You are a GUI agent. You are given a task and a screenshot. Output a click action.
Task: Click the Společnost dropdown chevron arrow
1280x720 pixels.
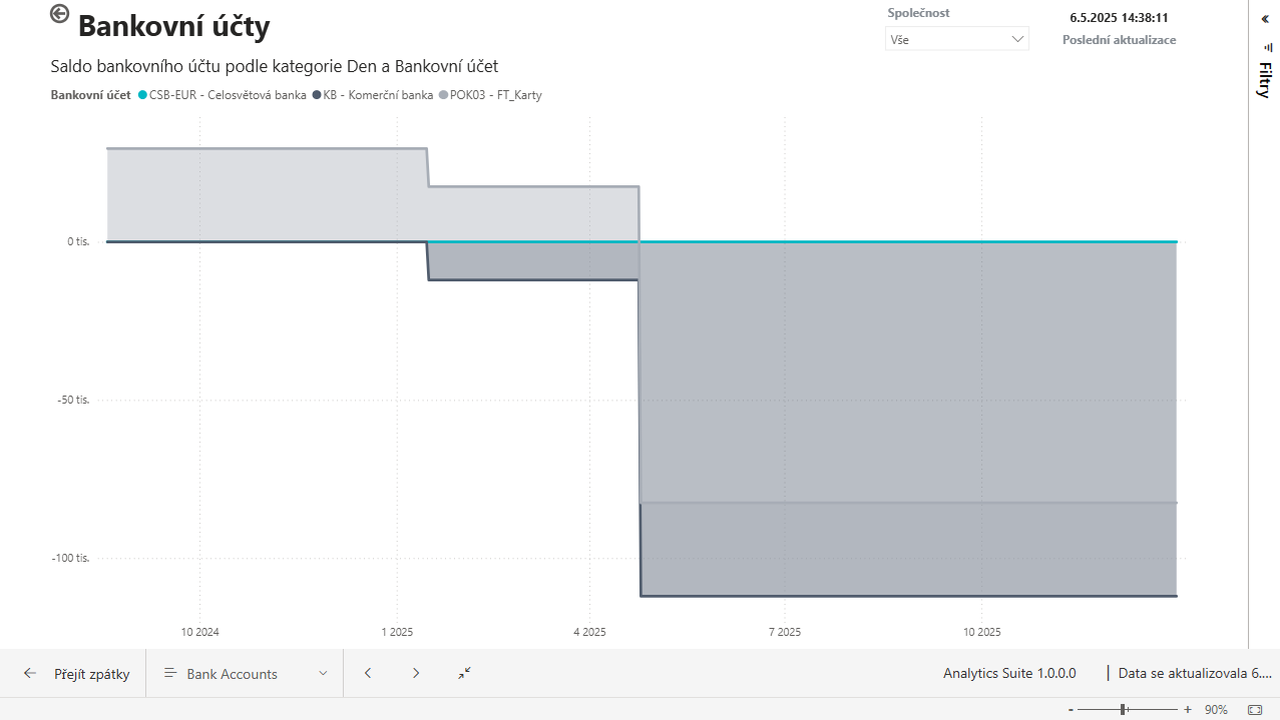[x=1018, y=39]
